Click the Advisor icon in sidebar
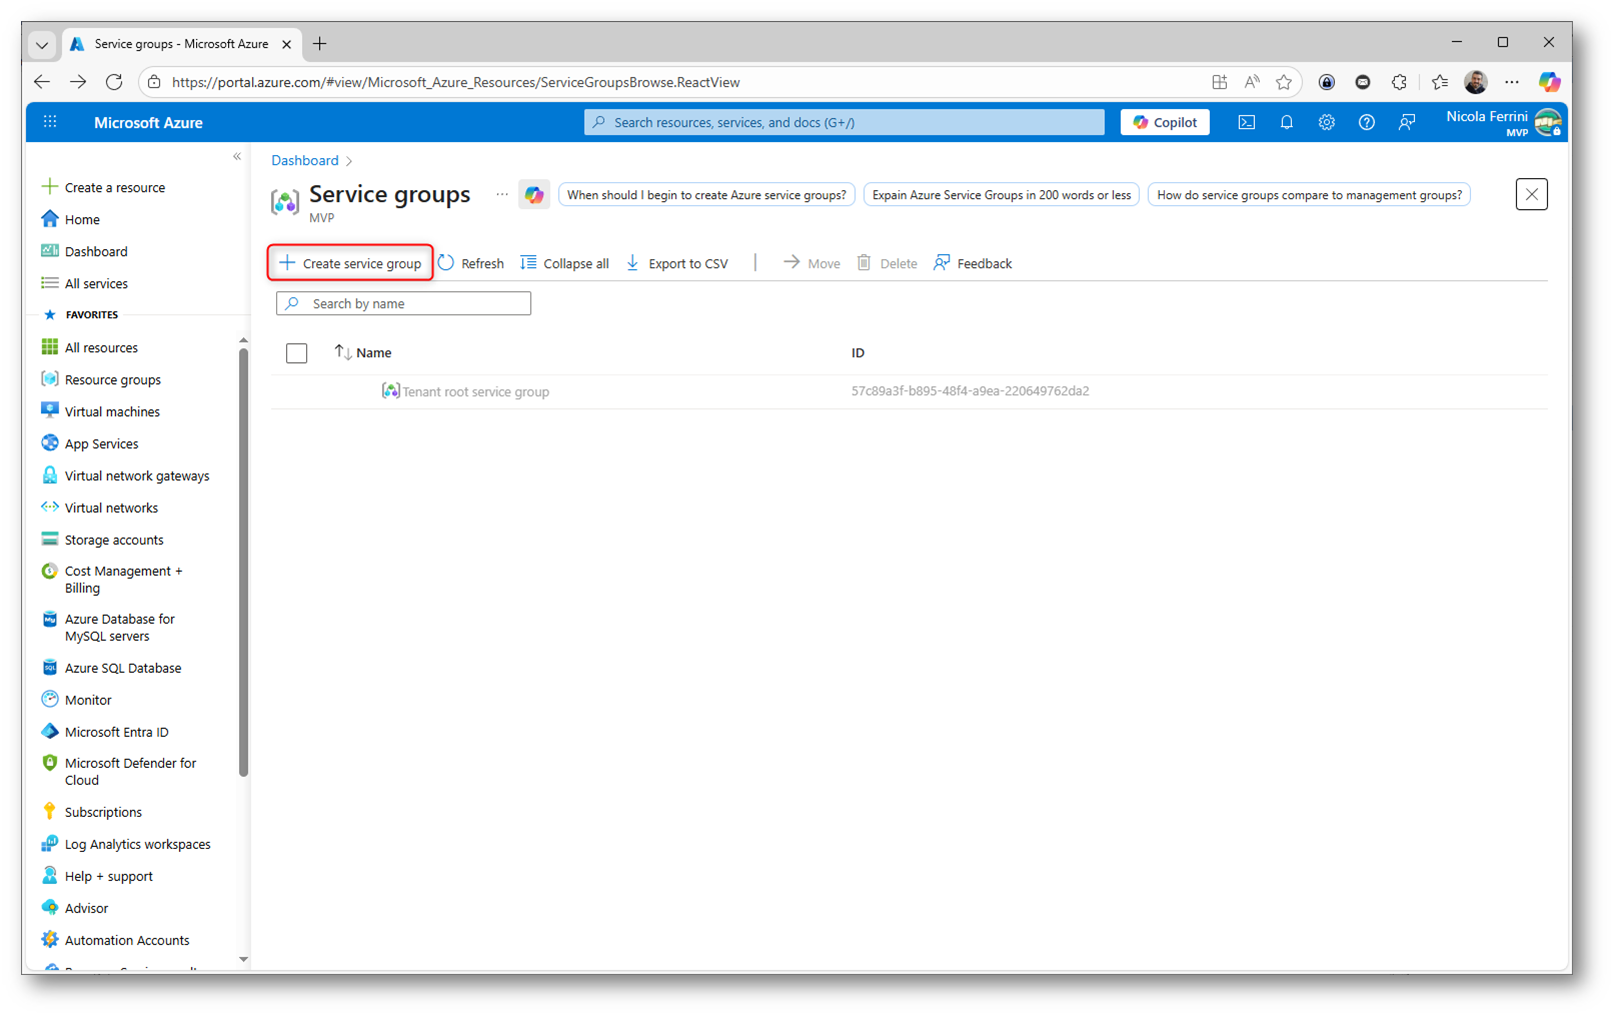The image size is (1615, 1017). click(x=50, y=907)
